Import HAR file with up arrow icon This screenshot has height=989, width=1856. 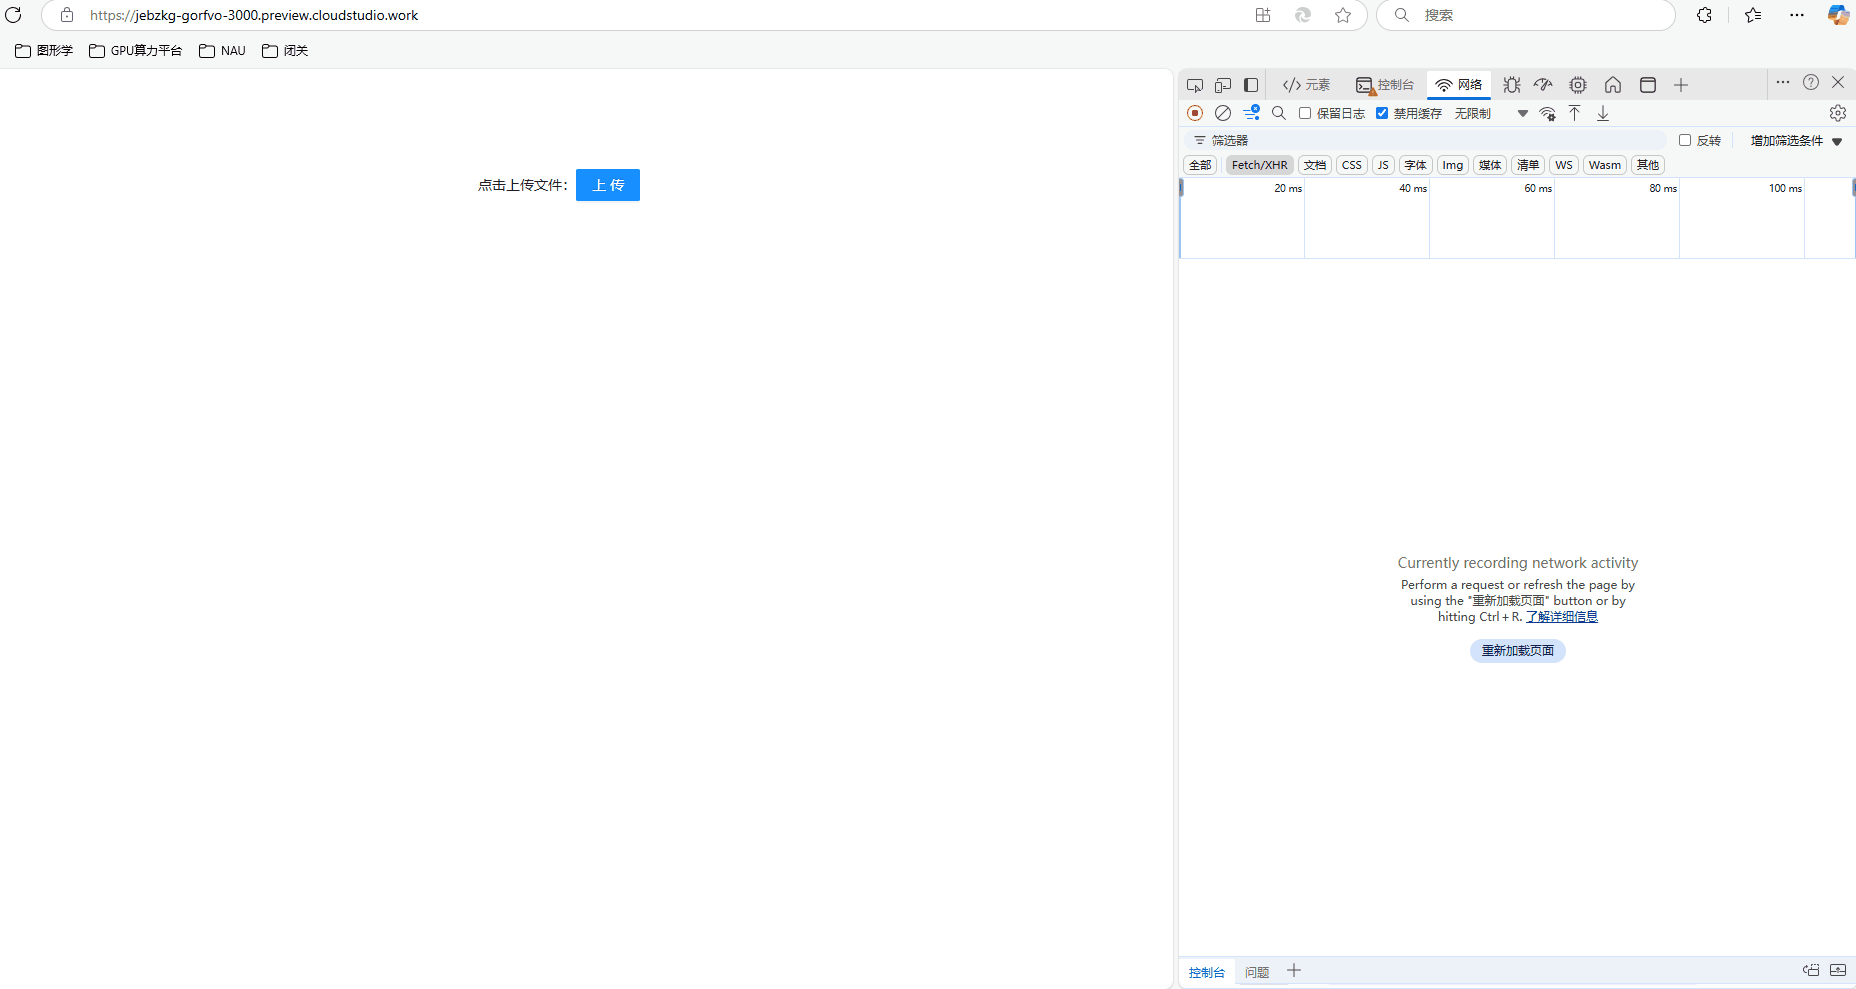pos(1575,113)
